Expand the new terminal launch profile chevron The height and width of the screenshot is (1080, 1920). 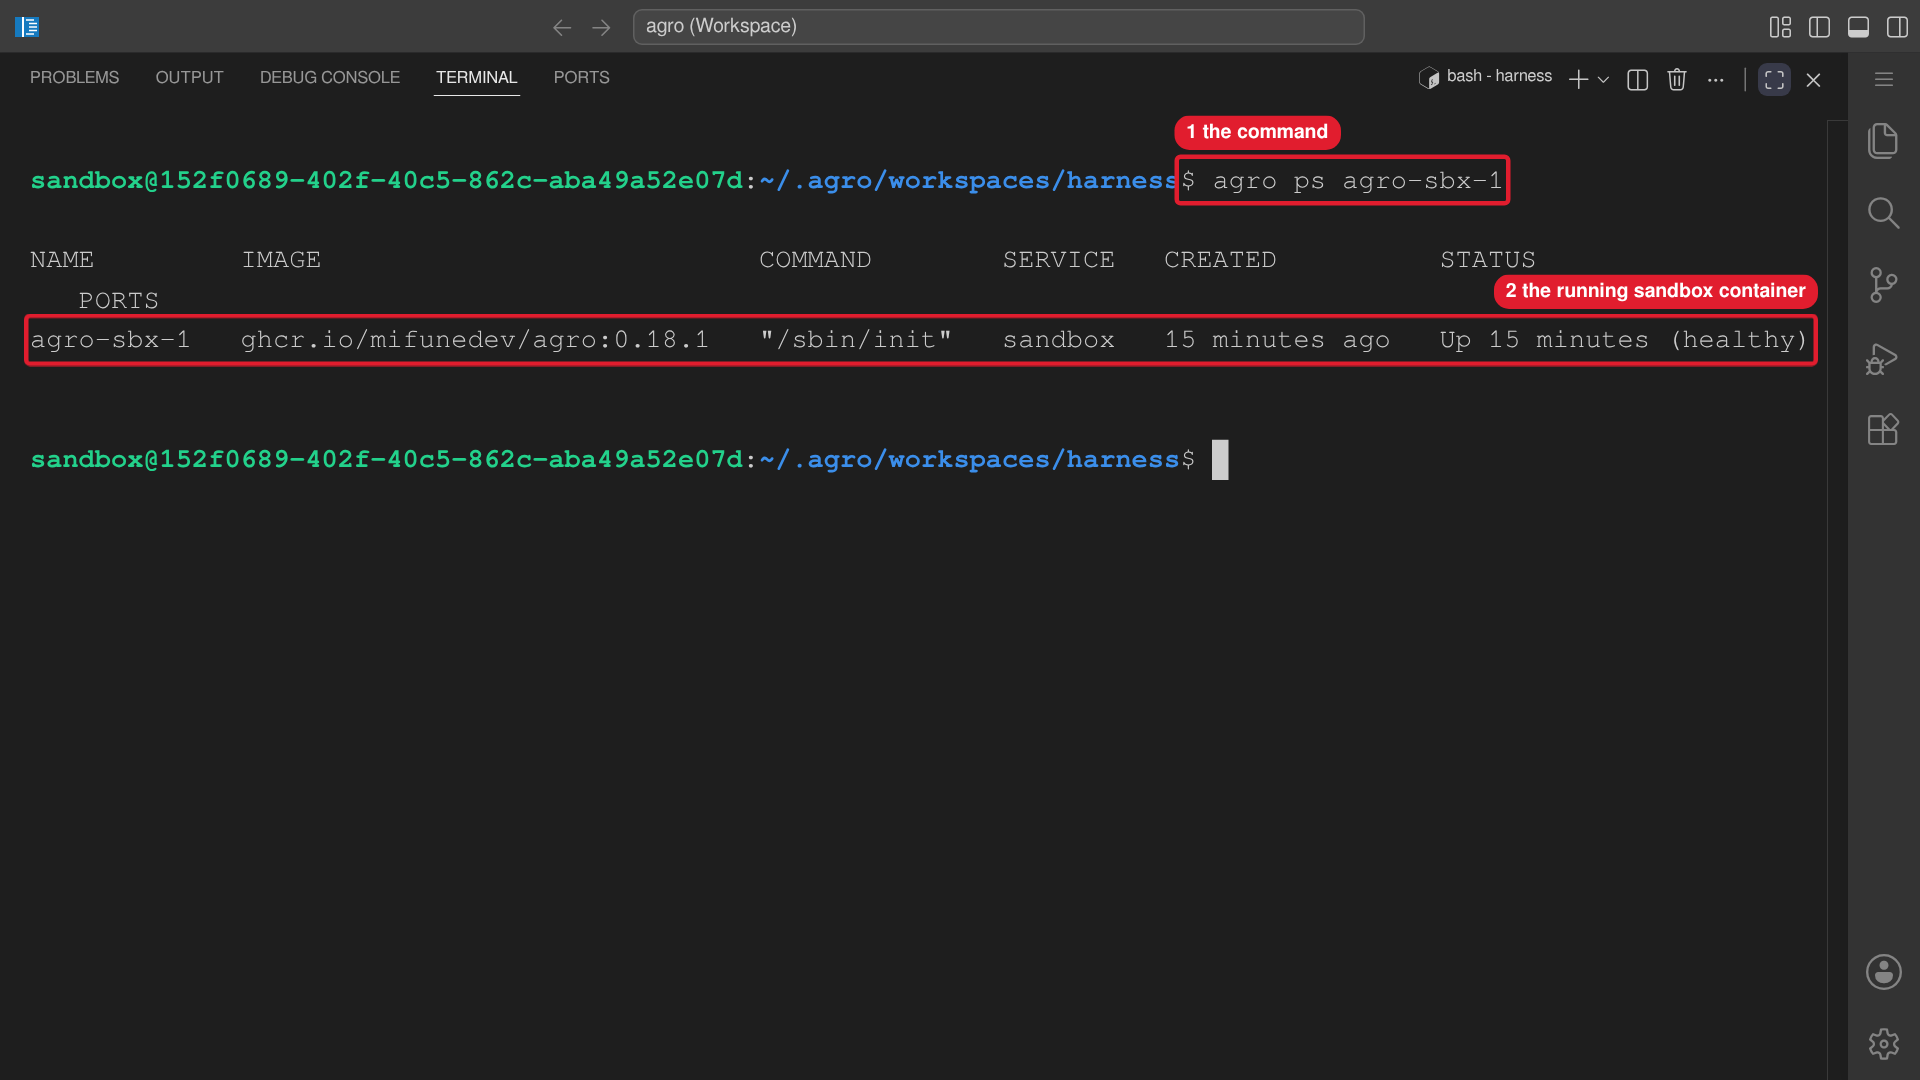coord(1603,80)
